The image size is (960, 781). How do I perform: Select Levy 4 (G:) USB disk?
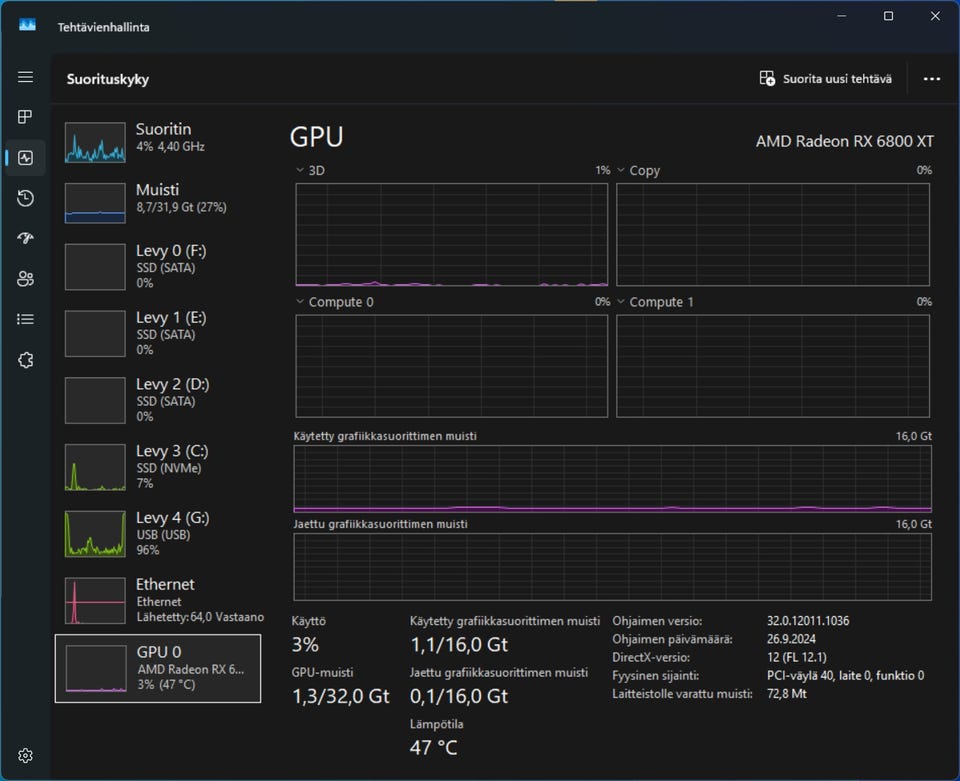tap(160, 533)
